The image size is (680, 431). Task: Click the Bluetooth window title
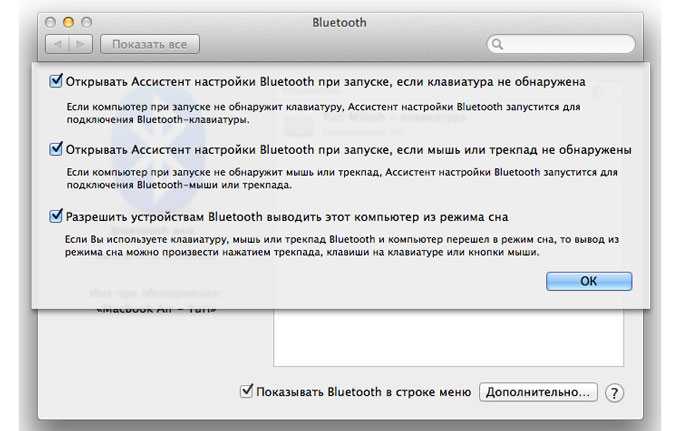339,23
